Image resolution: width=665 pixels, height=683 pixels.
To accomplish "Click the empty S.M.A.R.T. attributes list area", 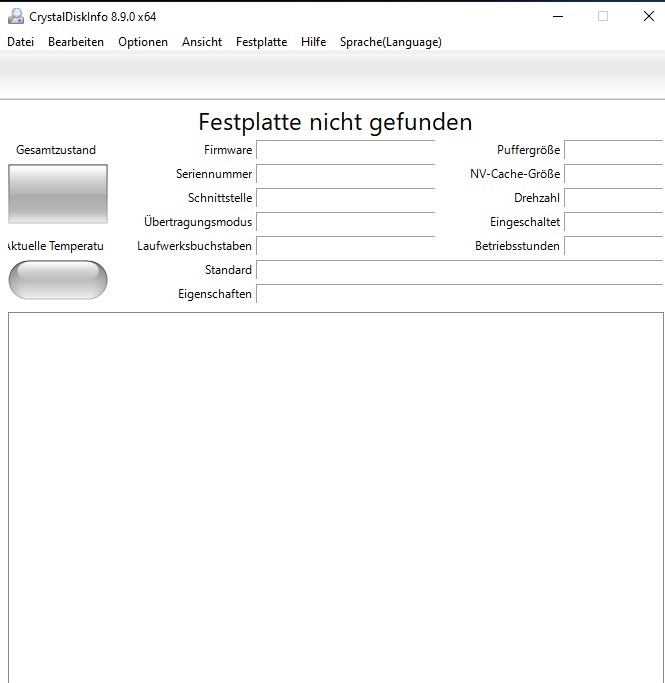I will (x=336, y=497).
